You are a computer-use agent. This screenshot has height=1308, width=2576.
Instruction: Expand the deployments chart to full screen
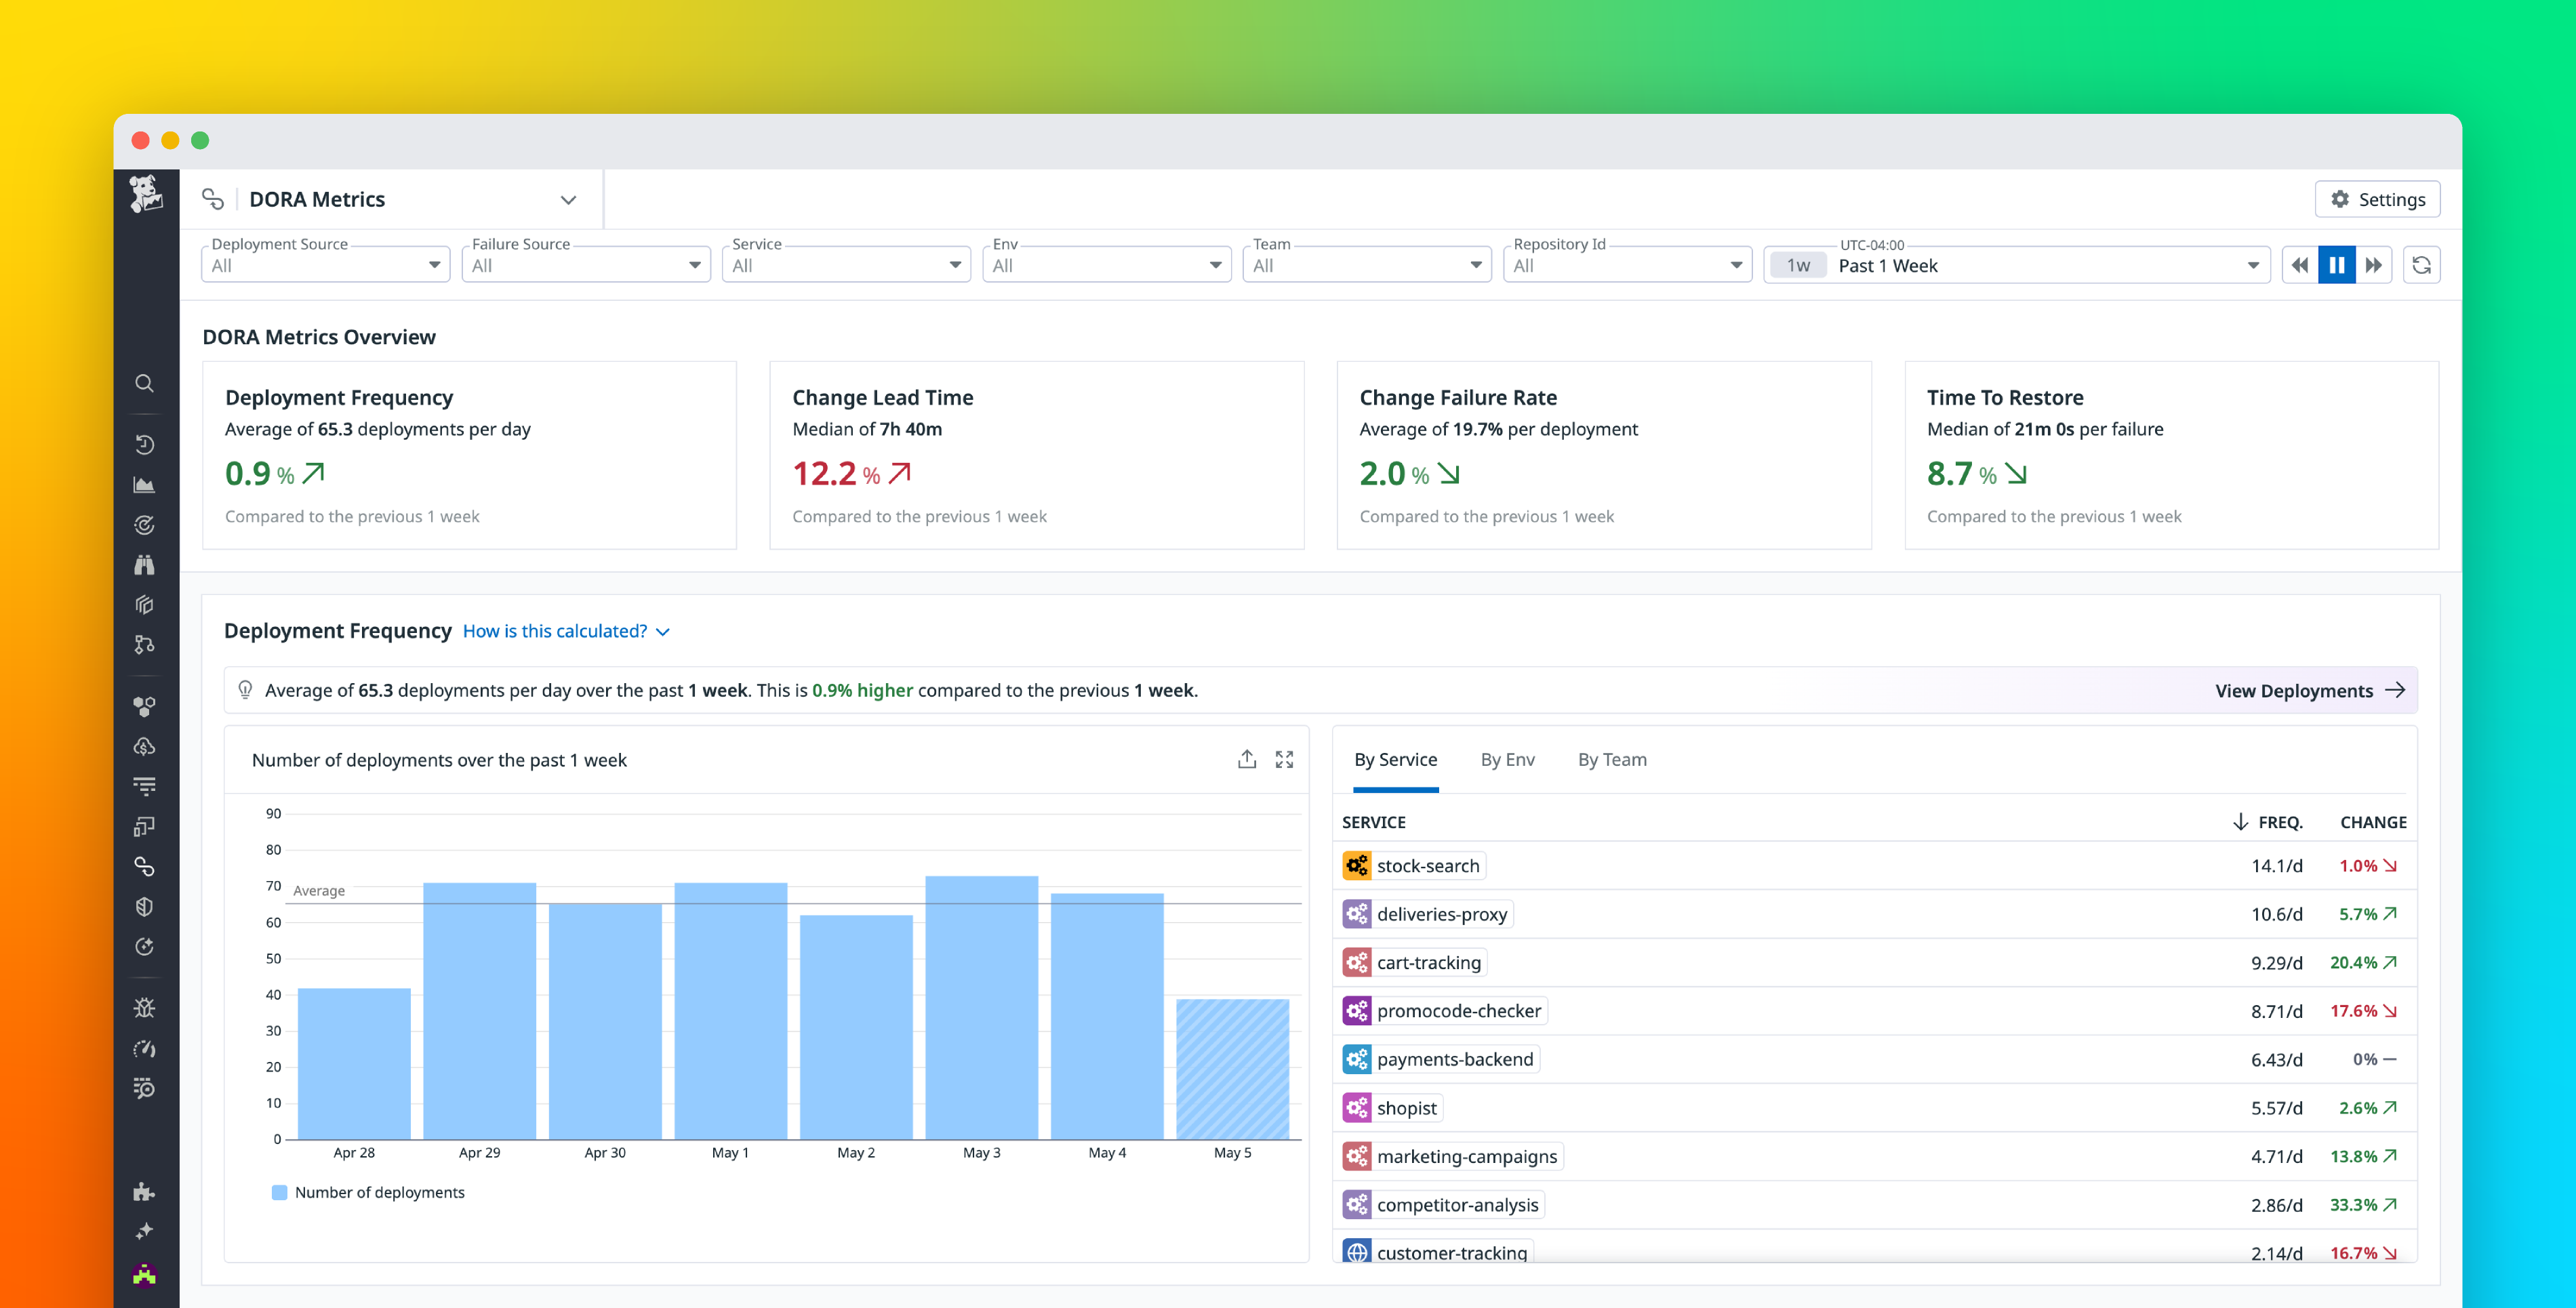point(1285,759)
